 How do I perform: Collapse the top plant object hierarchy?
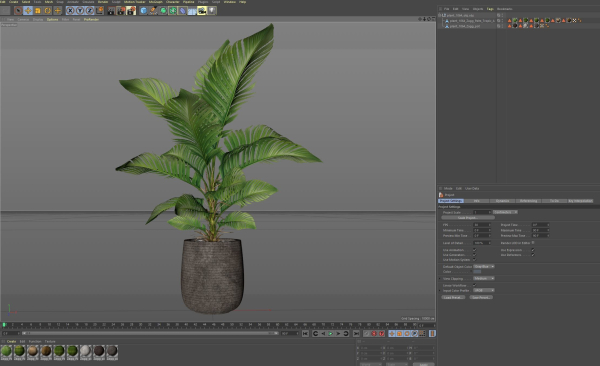[x=440, y=15]
